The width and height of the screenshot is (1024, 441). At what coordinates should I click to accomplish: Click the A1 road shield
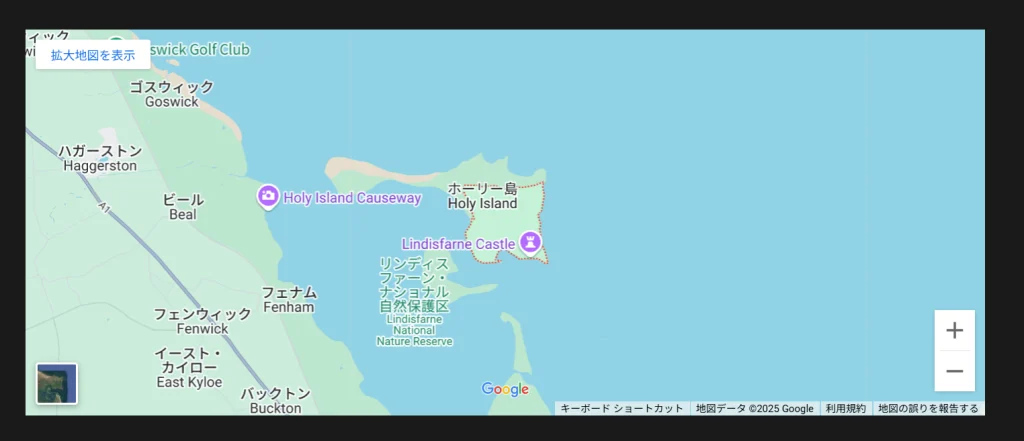coord(104,206)
